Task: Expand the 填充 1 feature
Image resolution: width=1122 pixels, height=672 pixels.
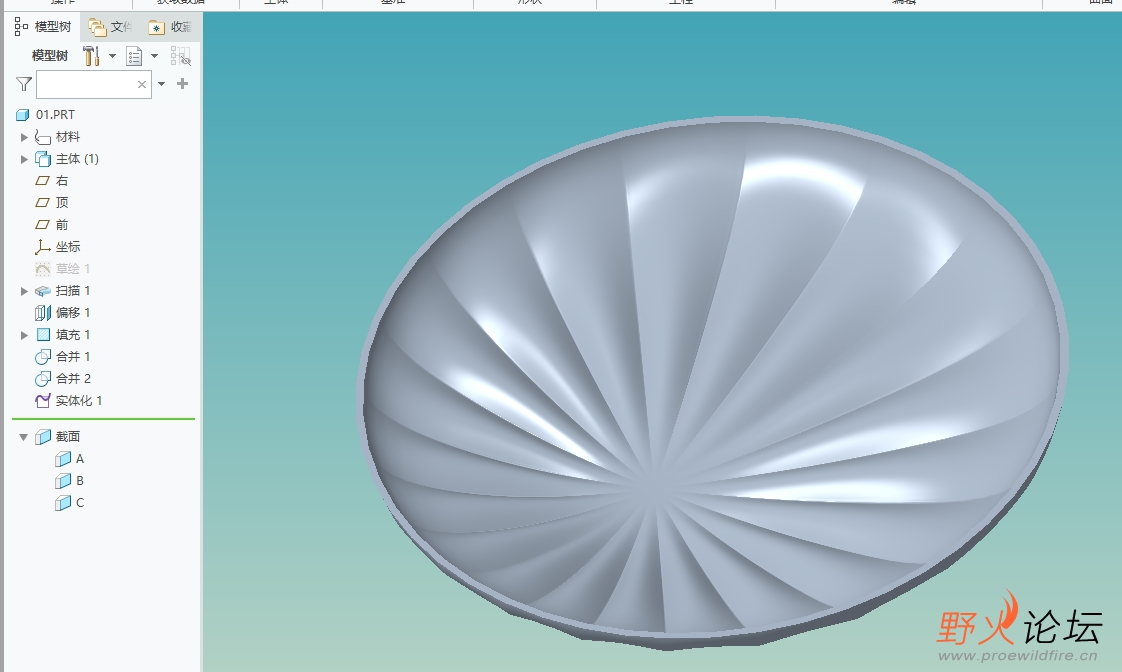Action: pyautogui.click(x=24, y=335)
